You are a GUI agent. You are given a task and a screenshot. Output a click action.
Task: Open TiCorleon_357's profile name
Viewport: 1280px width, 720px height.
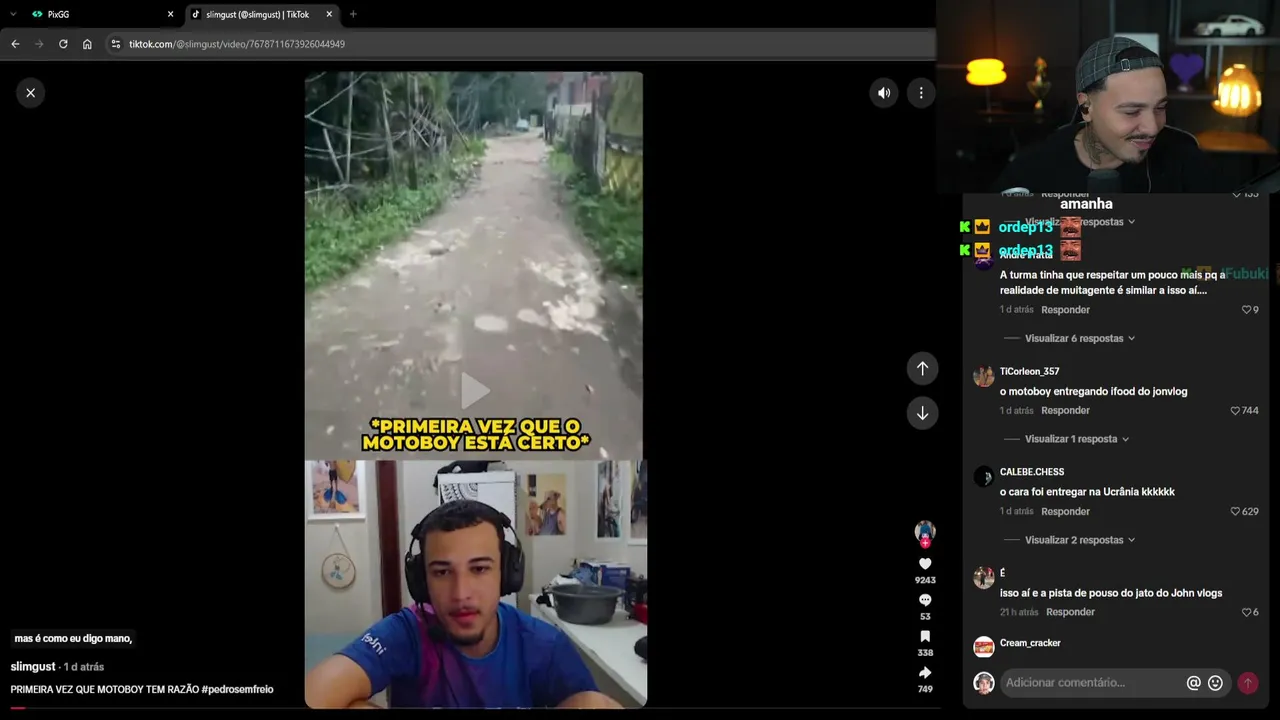(x=1029, y=372)
